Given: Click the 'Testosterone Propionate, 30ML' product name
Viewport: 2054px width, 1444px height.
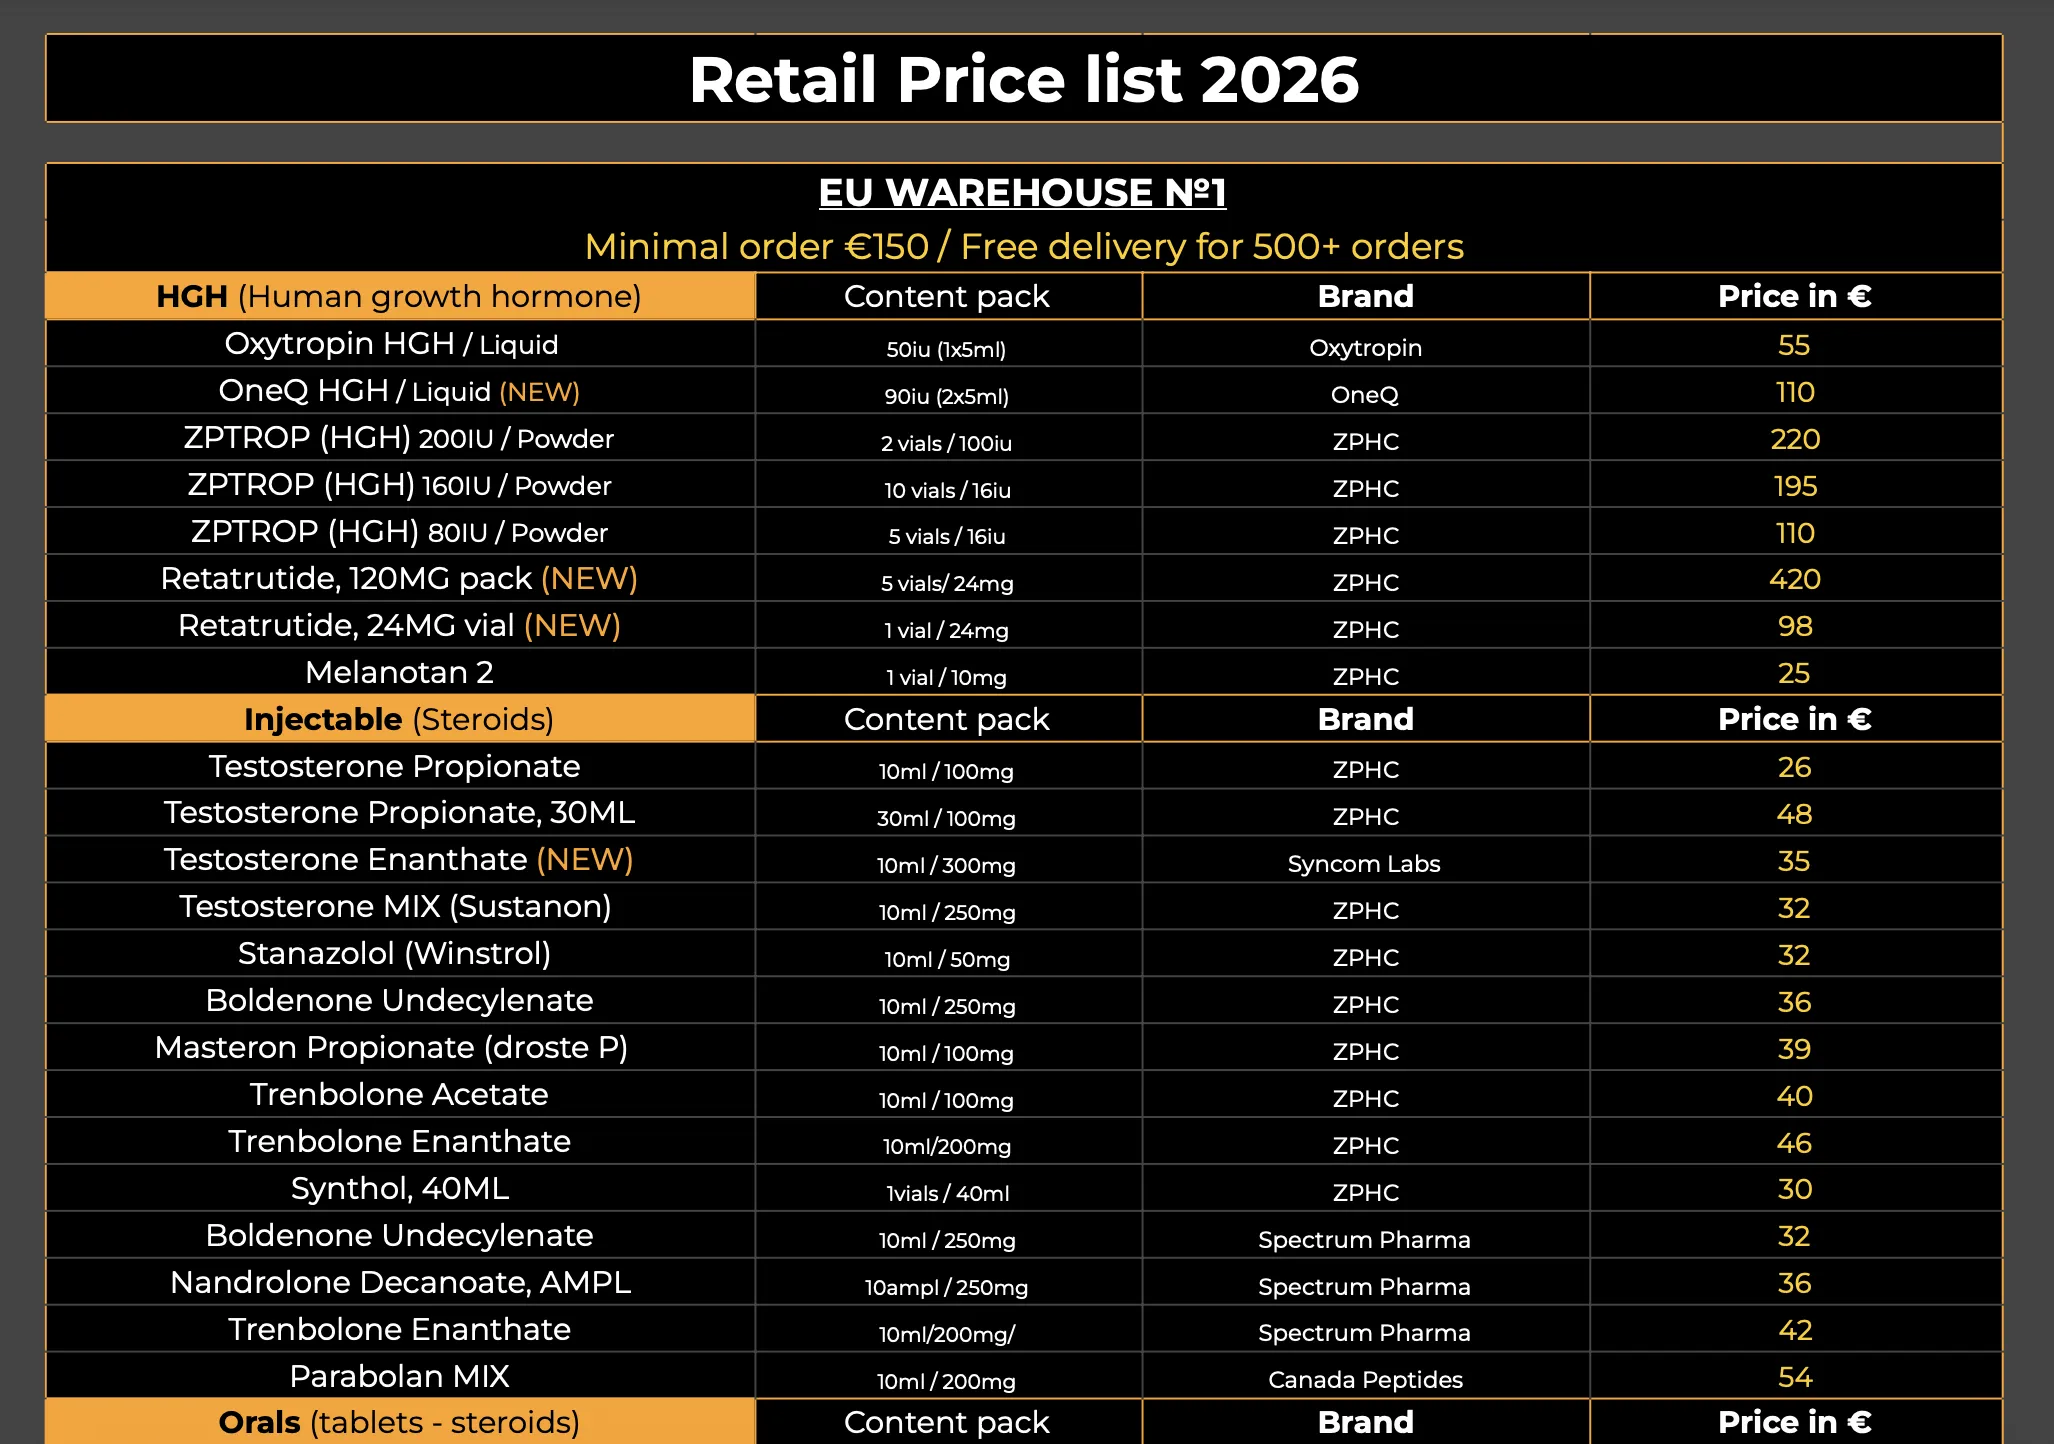Looking at the screenshot, I should [399, 812].
